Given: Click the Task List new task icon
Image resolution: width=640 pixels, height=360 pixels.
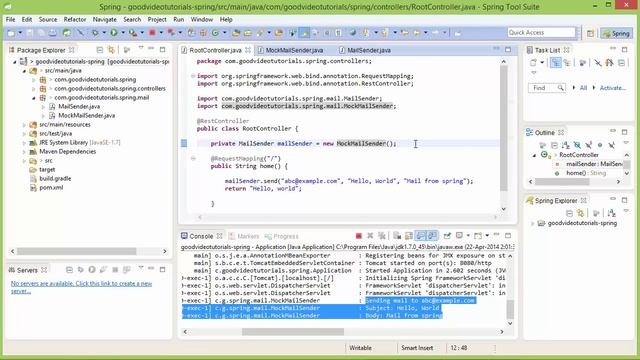Looking at the screenshot, I should pos(533,63).
